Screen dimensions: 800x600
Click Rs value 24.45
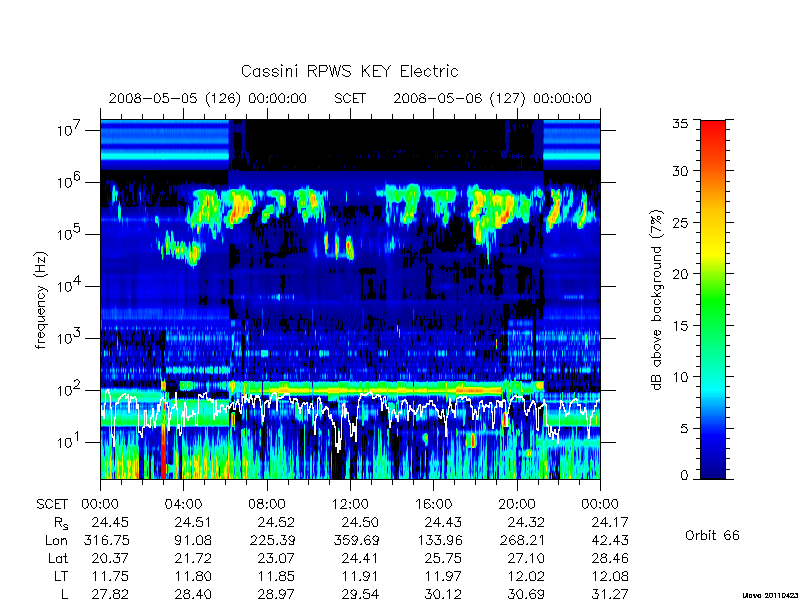(110, 522)
